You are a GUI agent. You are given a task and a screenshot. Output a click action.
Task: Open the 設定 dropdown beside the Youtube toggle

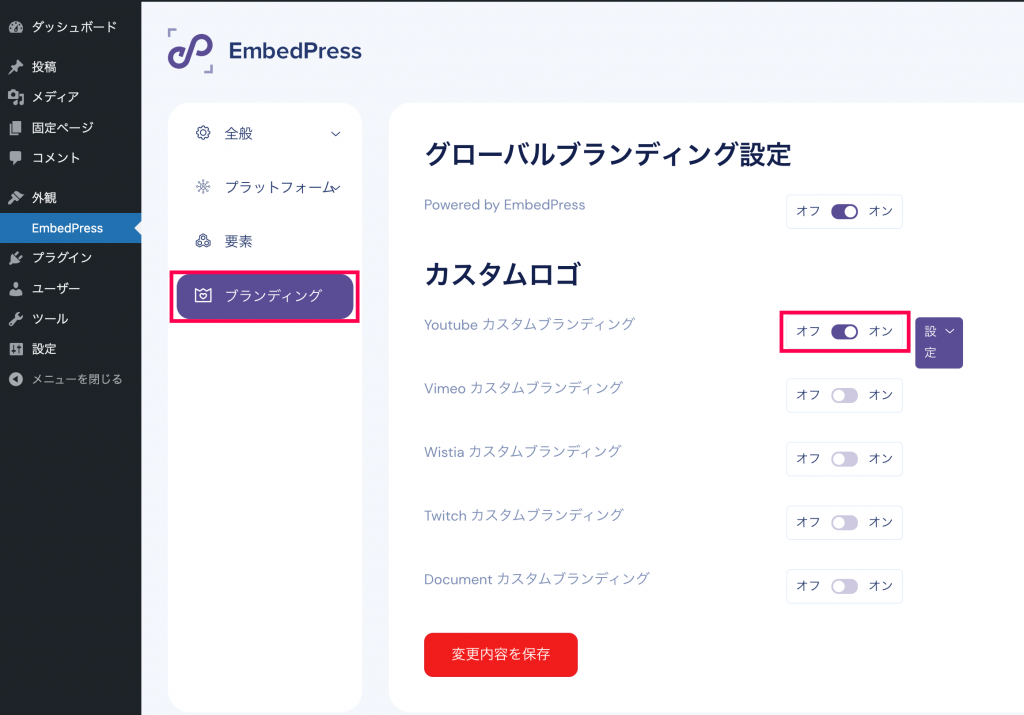point(938,343)
